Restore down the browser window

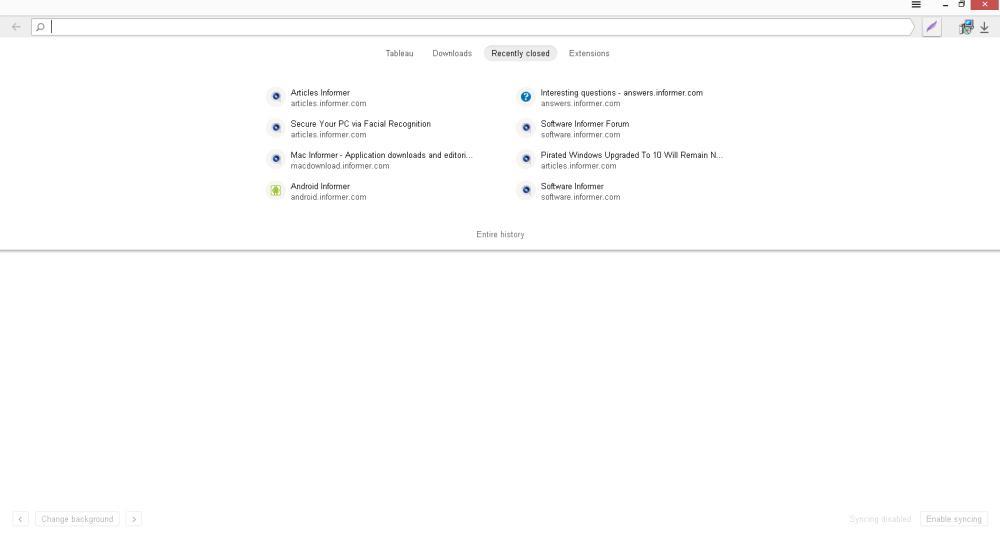pyautogui.click(x=962, y=4)
